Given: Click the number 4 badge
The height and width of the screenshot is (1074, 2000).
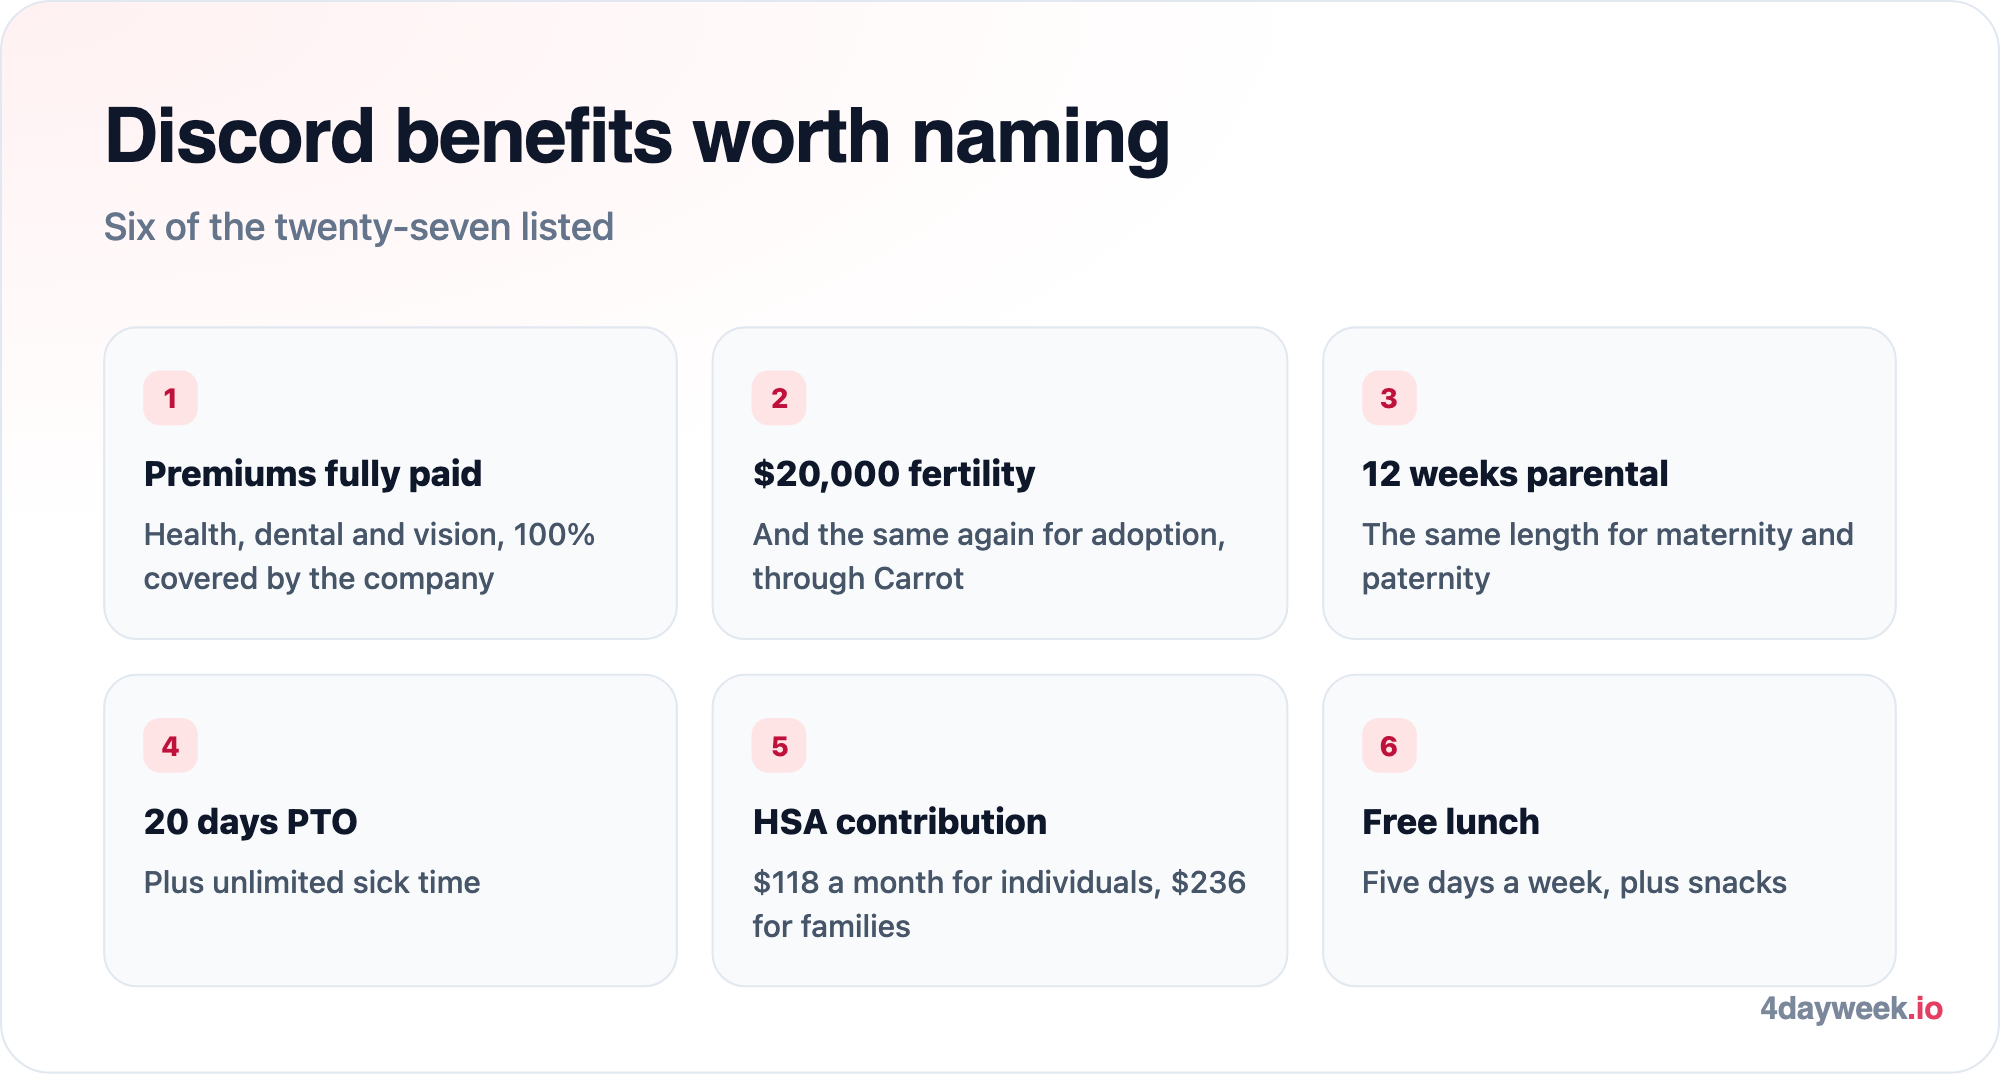Looking at the screenshot, I should [170, 746].
